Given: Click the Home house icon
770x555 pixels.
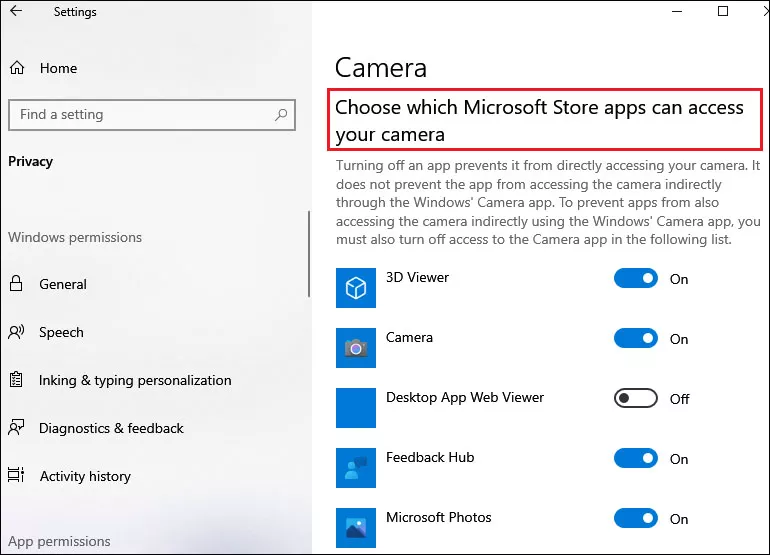Looking at the screenshot, I should coord(17,68).
